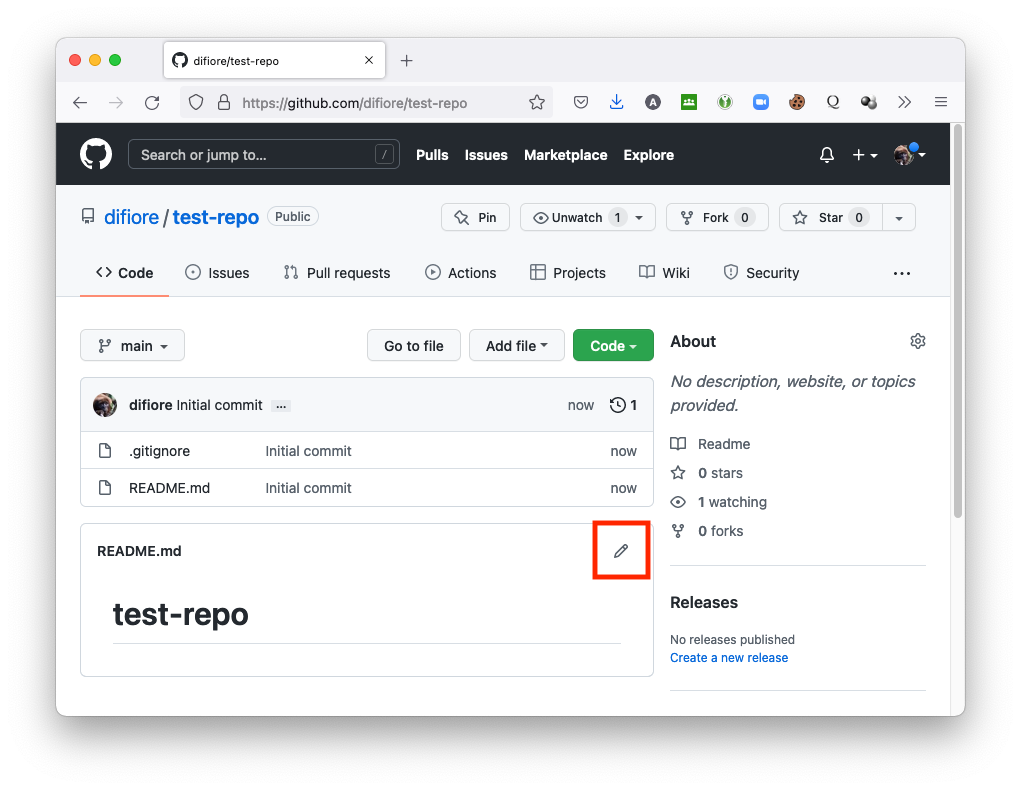
Task: Open the main branch dropdown
Action: pyautogui.click(x=132, y=346)
